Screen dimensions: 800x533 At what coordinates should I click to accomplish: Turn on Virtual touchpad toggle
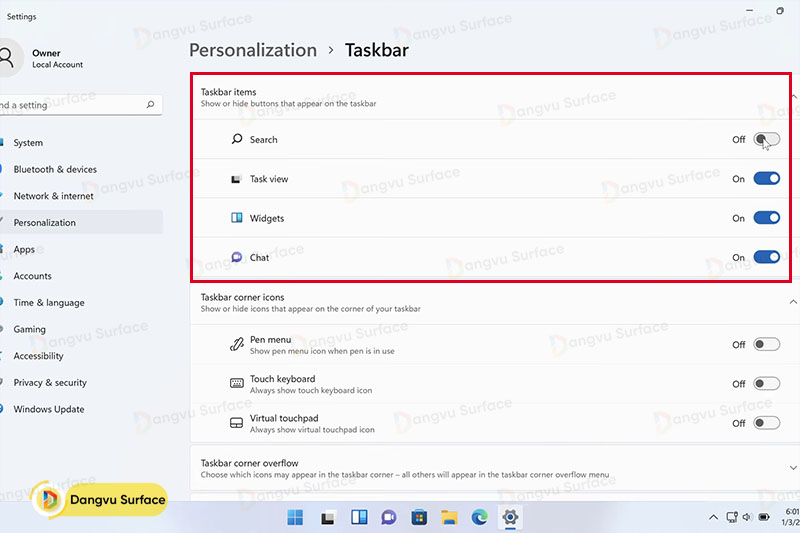click(x=766, y=423)
